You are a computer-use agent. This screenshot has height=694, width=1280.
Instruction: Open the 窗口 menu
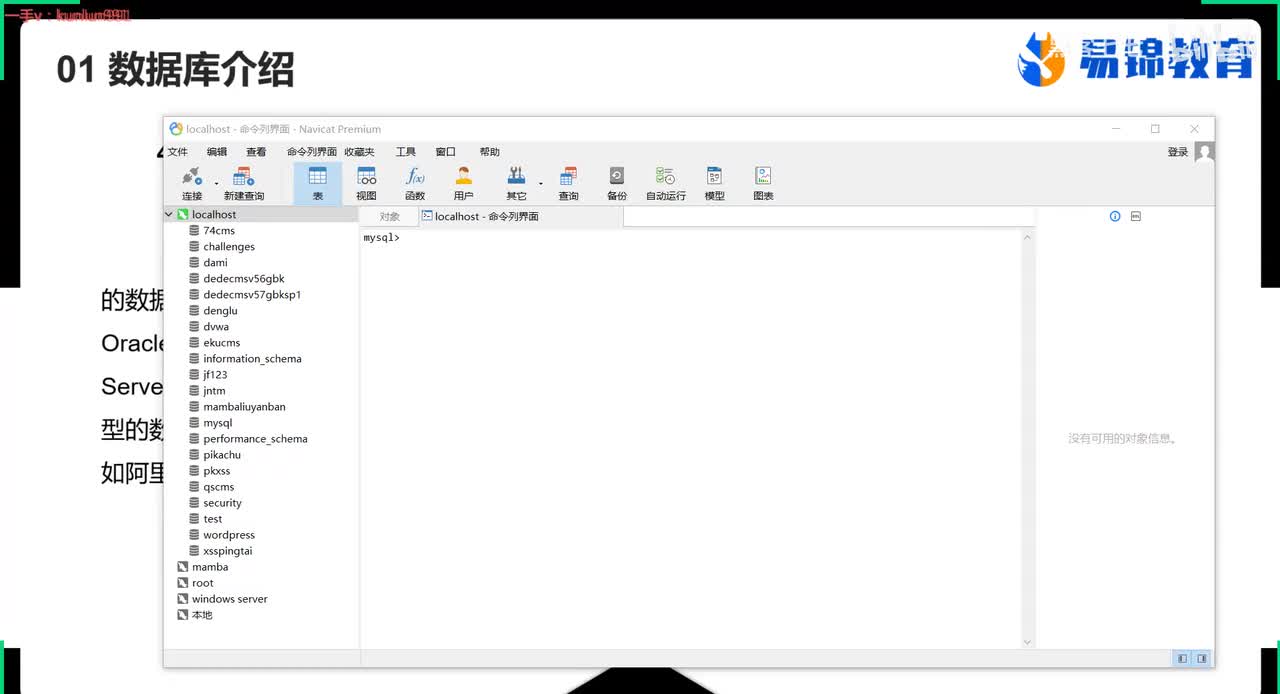(x=445, y=152)
